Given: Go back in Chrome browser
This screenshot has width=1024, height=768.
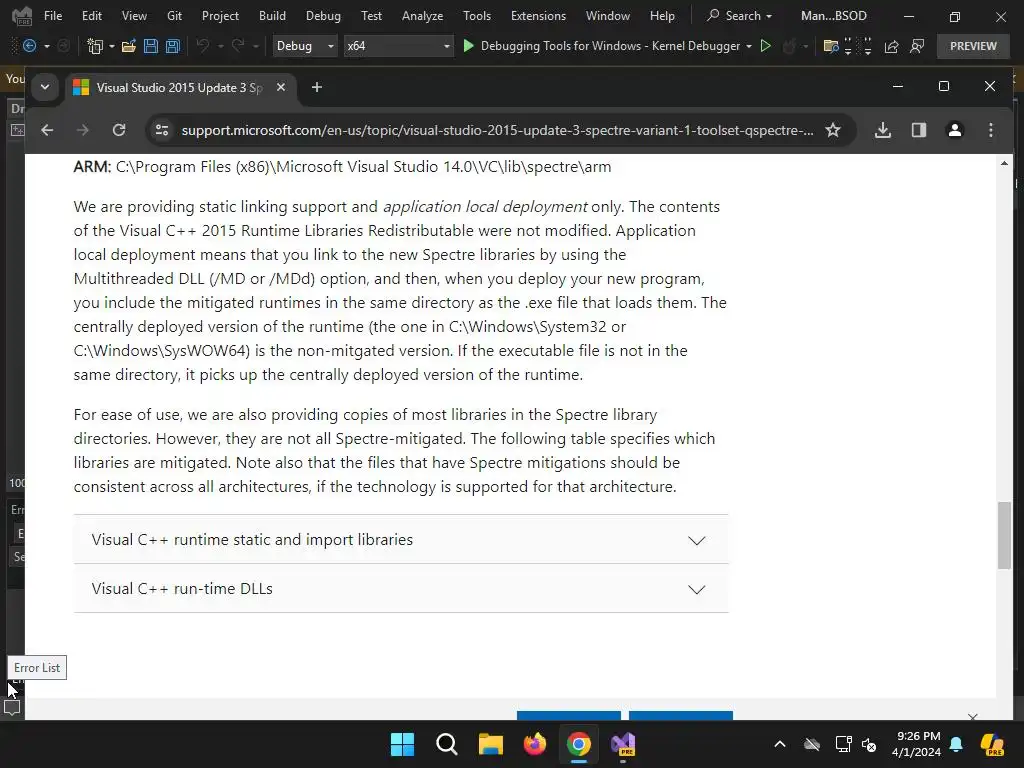Looking at the screenshot, I should [47, 130].
